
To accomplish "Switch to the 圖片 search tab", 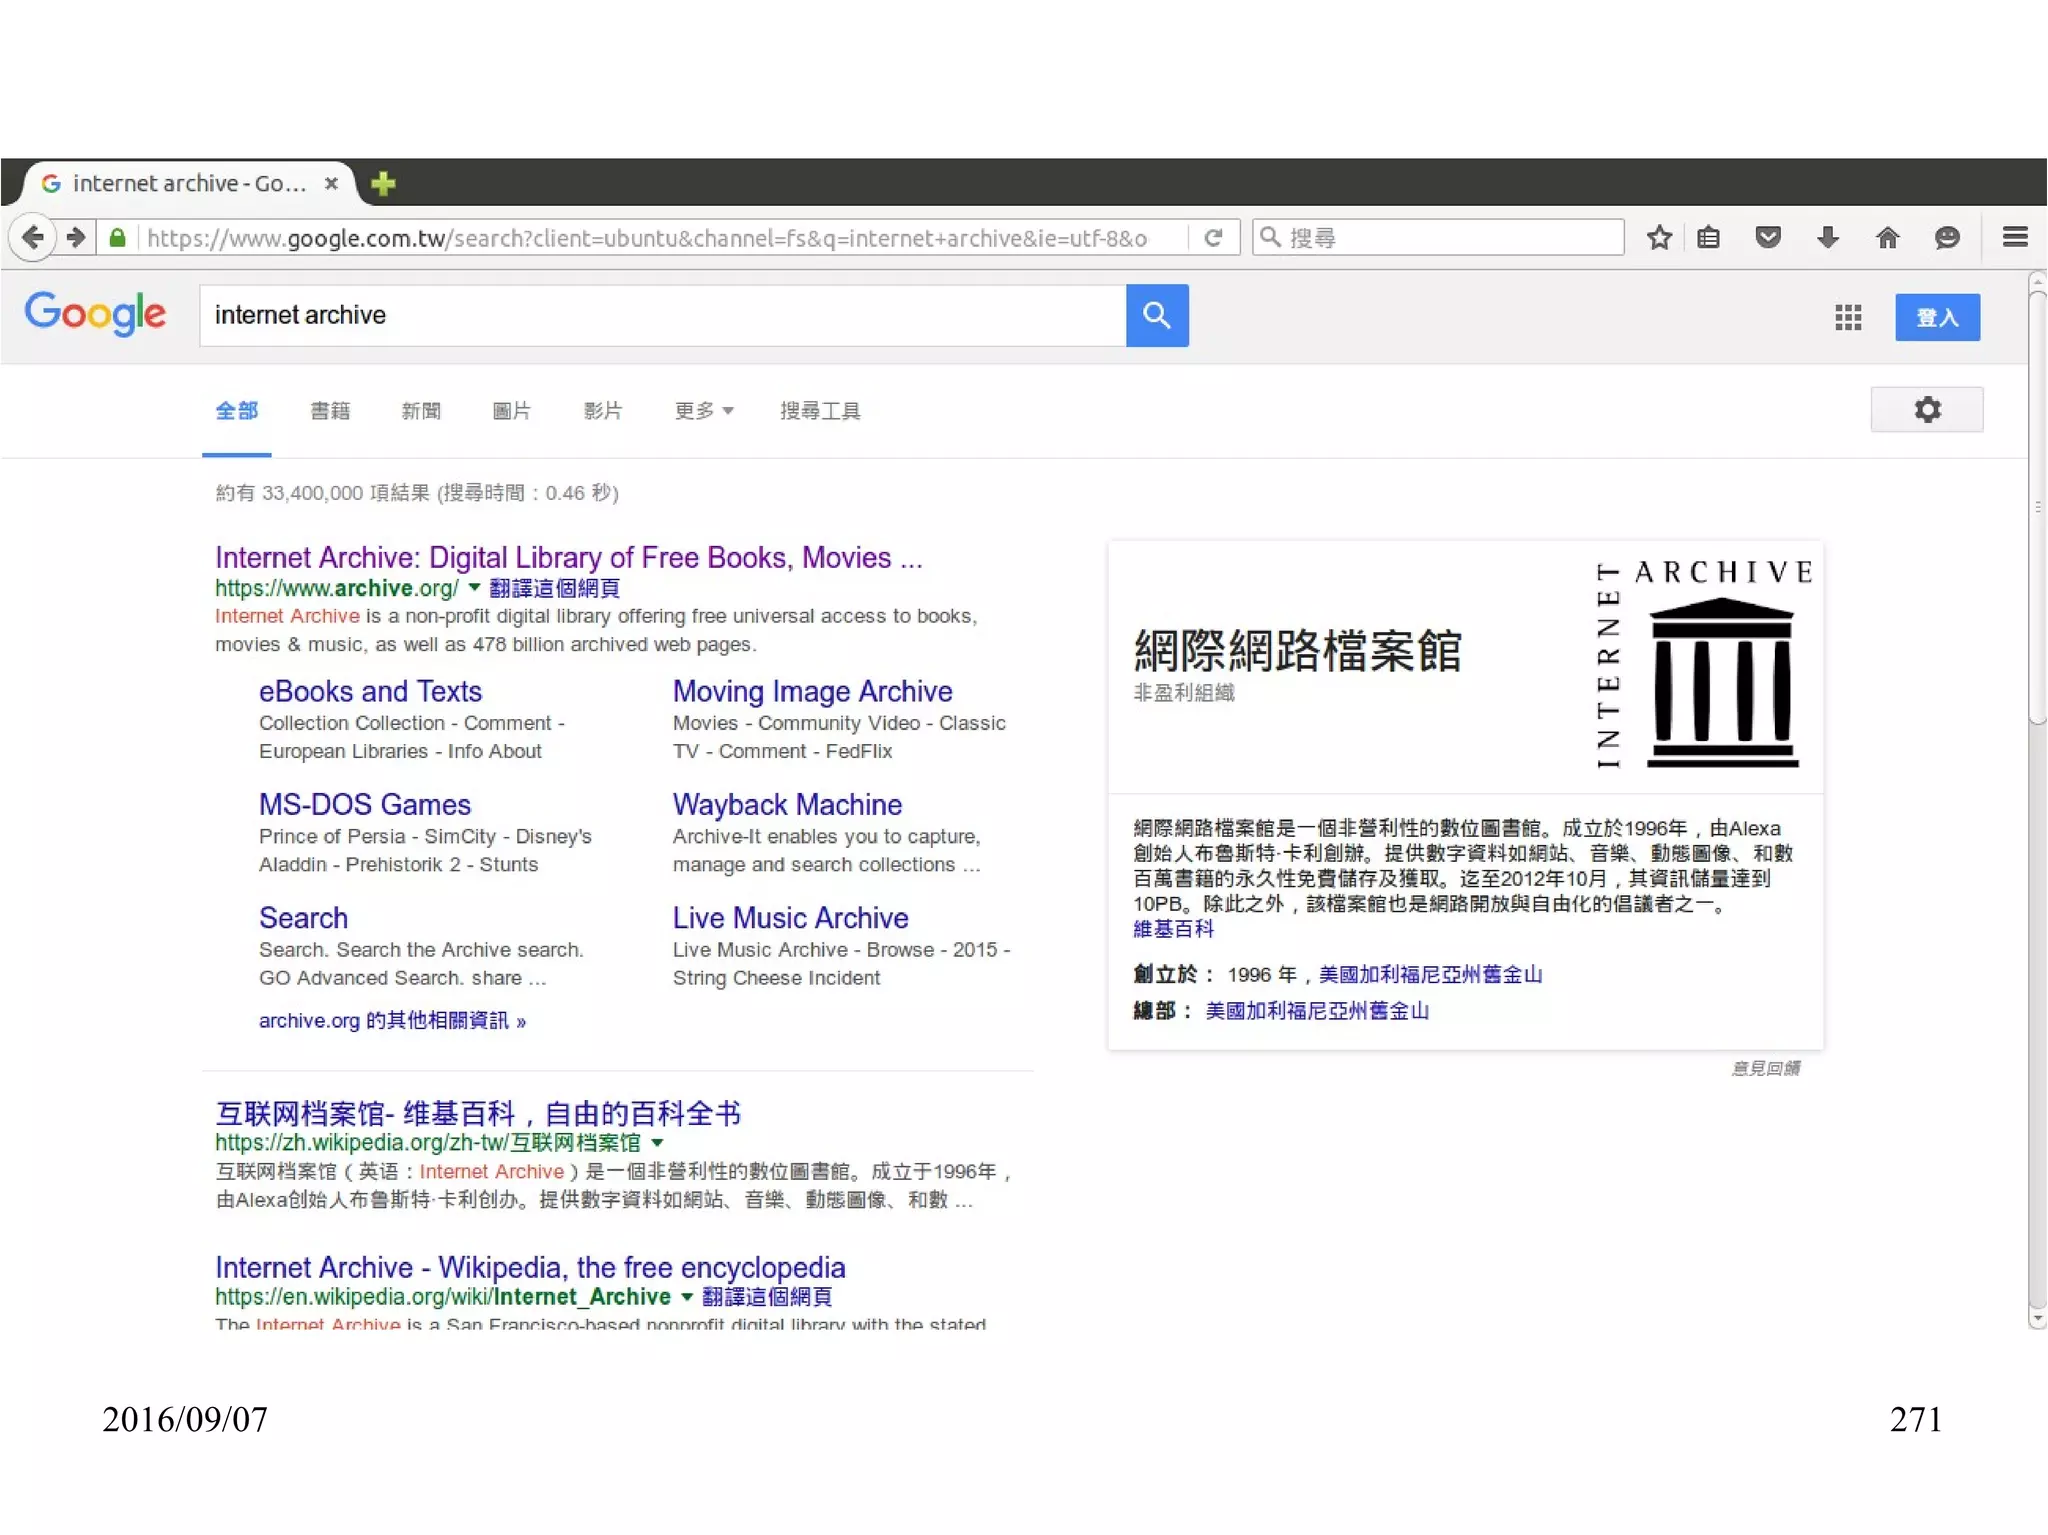I will coord(511,411).
